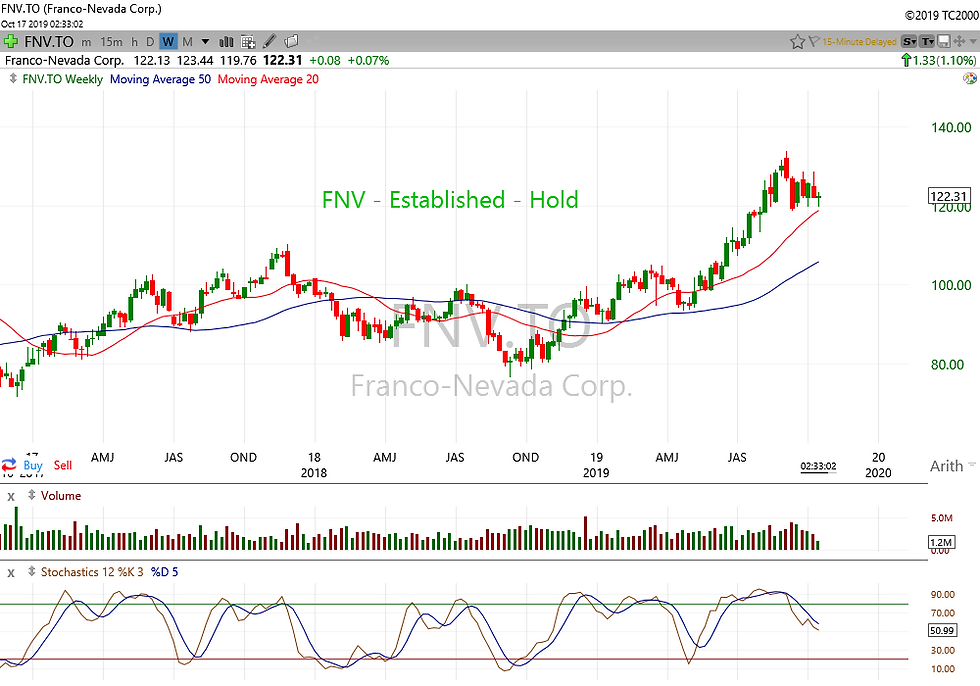The width and height of the screenshot is (980, 686).
Task: Open the chart menu arrow at top right
Action: pyautogui.click(x=972, y=42)
